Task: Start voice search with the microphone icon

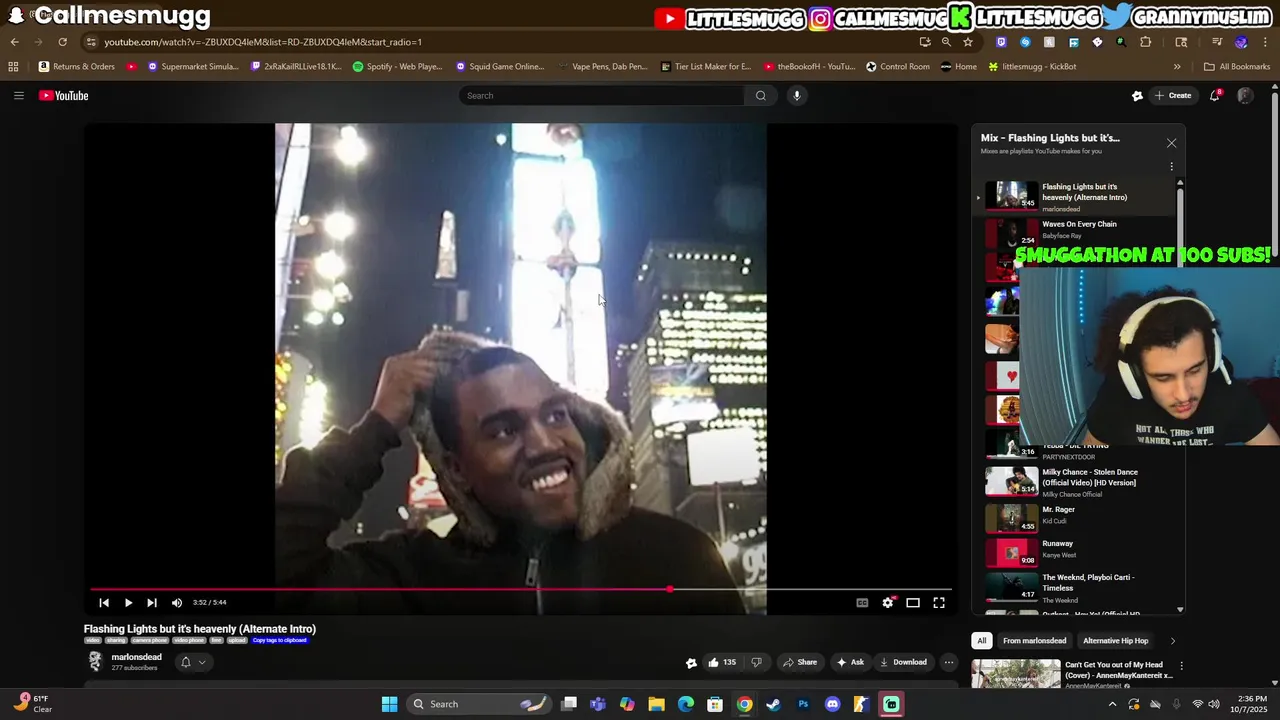Action: (x=797, y=96)
